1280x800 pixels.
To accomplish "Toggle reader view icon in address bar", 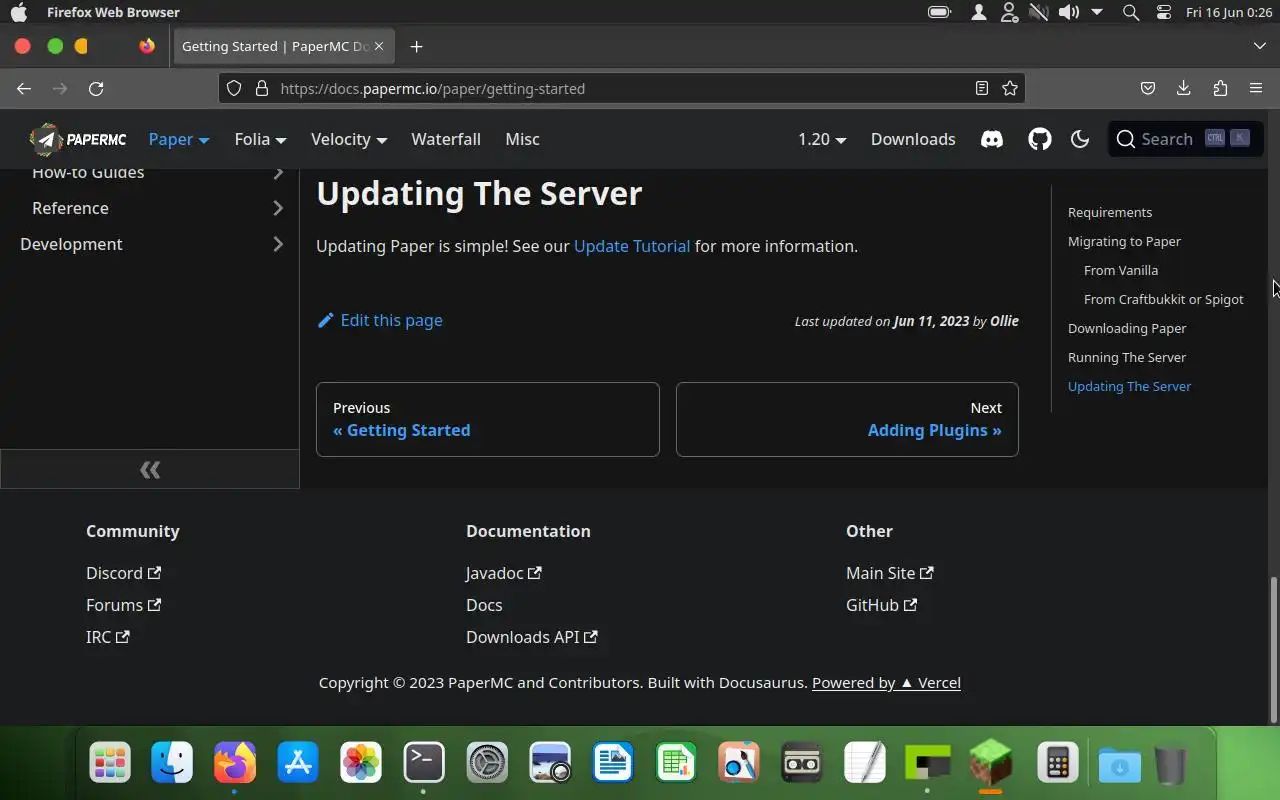I will 982,88.
